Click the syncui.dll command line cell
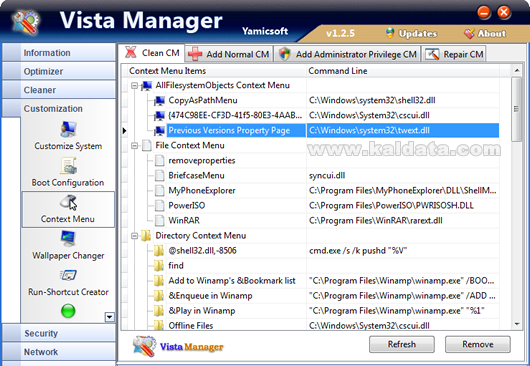Screen dimensions: 530x366 click(403, 175)
